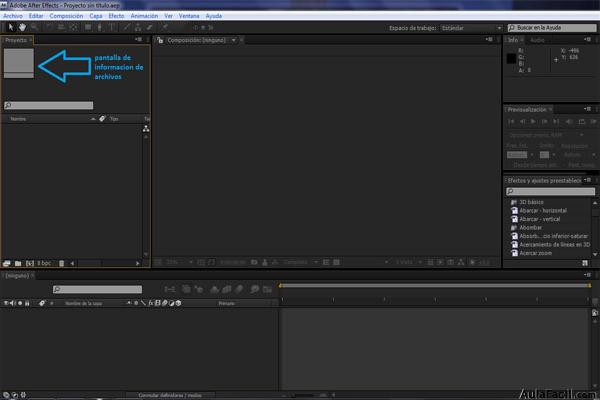Select the Zoom magnifier tool
This screenshot has height=400, width=600.
[34, 27]
